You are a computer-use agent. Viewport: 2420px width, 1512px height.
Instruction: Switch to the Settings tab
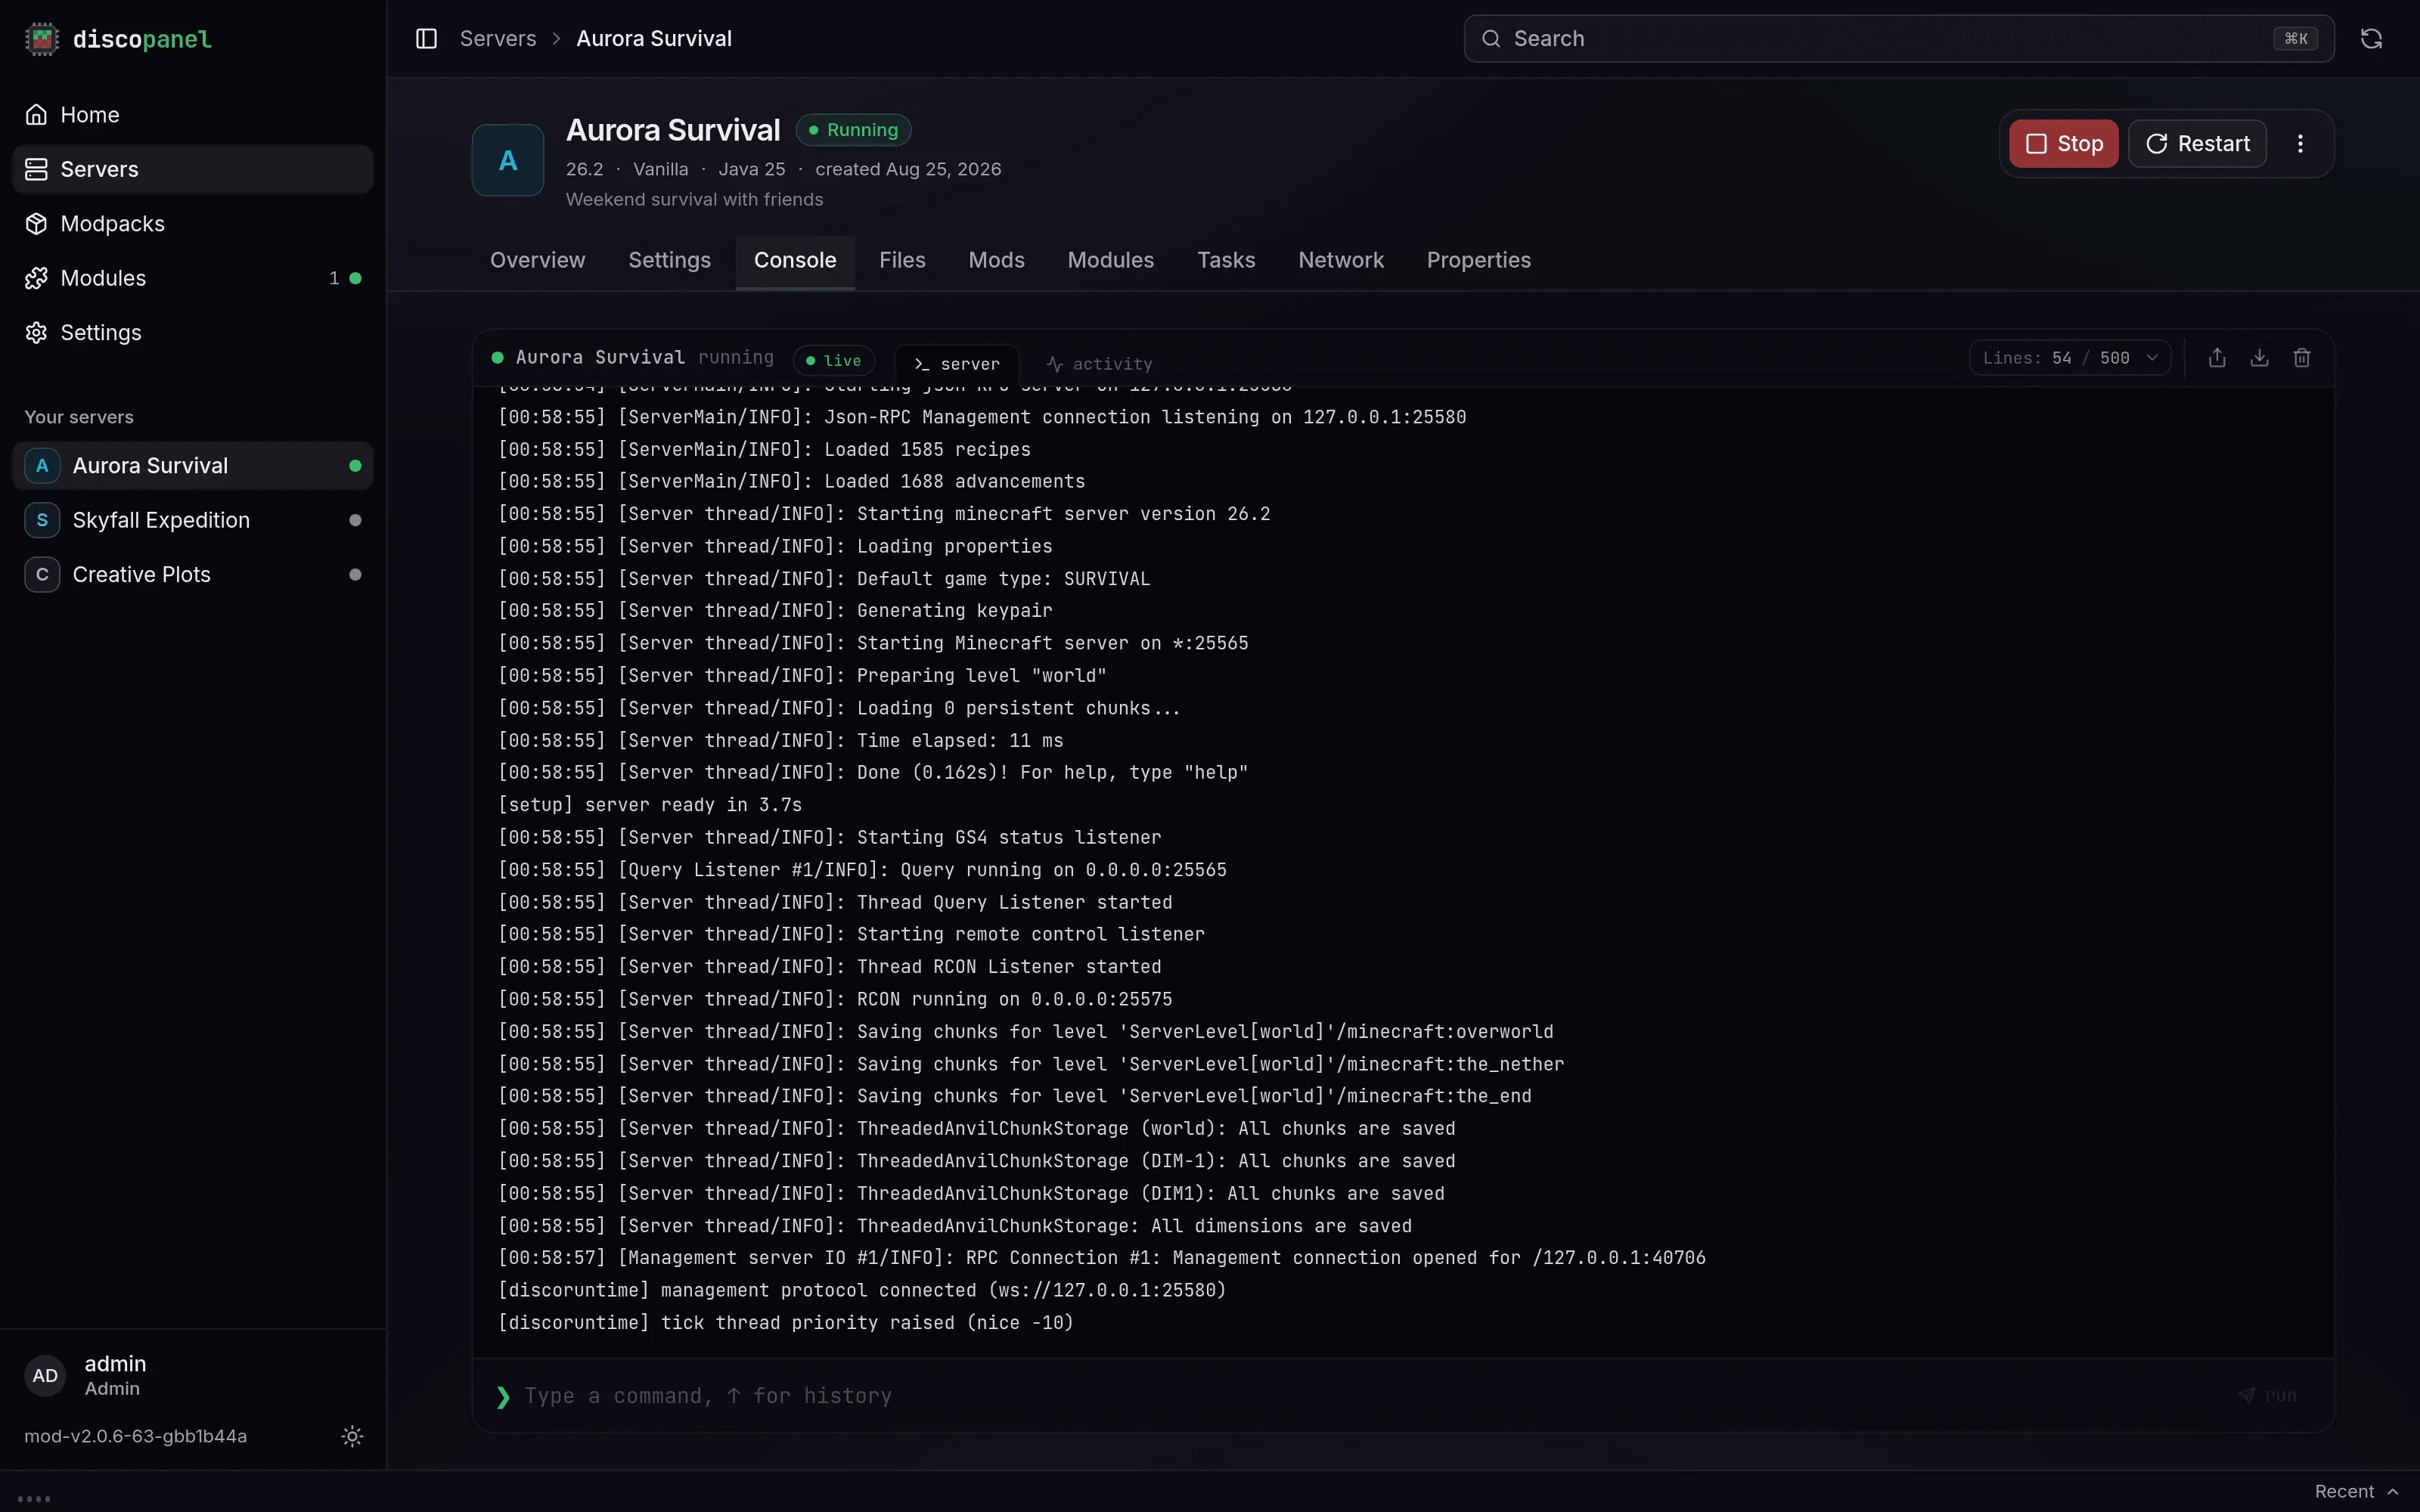click(x=669, y=261)
